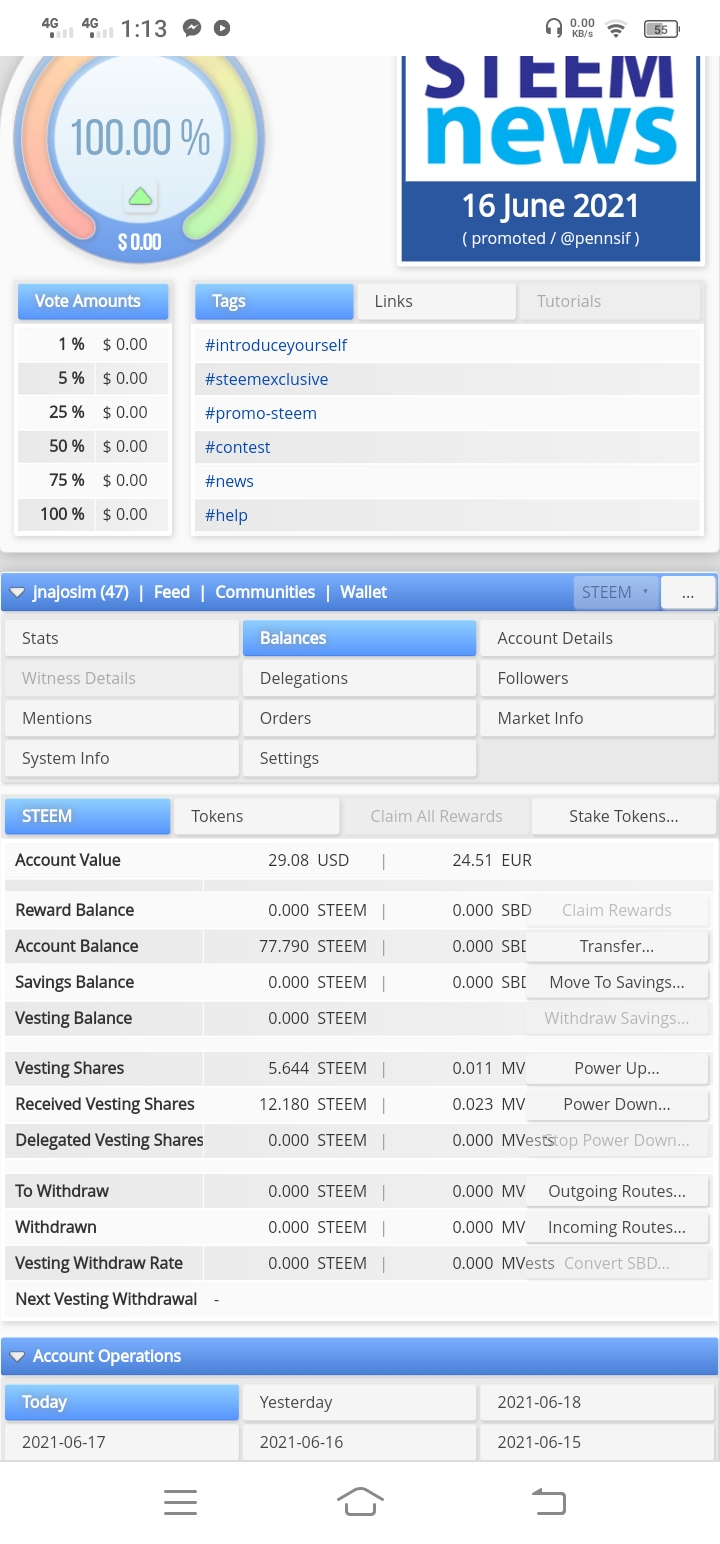Open the Followers section

(597, 678)
